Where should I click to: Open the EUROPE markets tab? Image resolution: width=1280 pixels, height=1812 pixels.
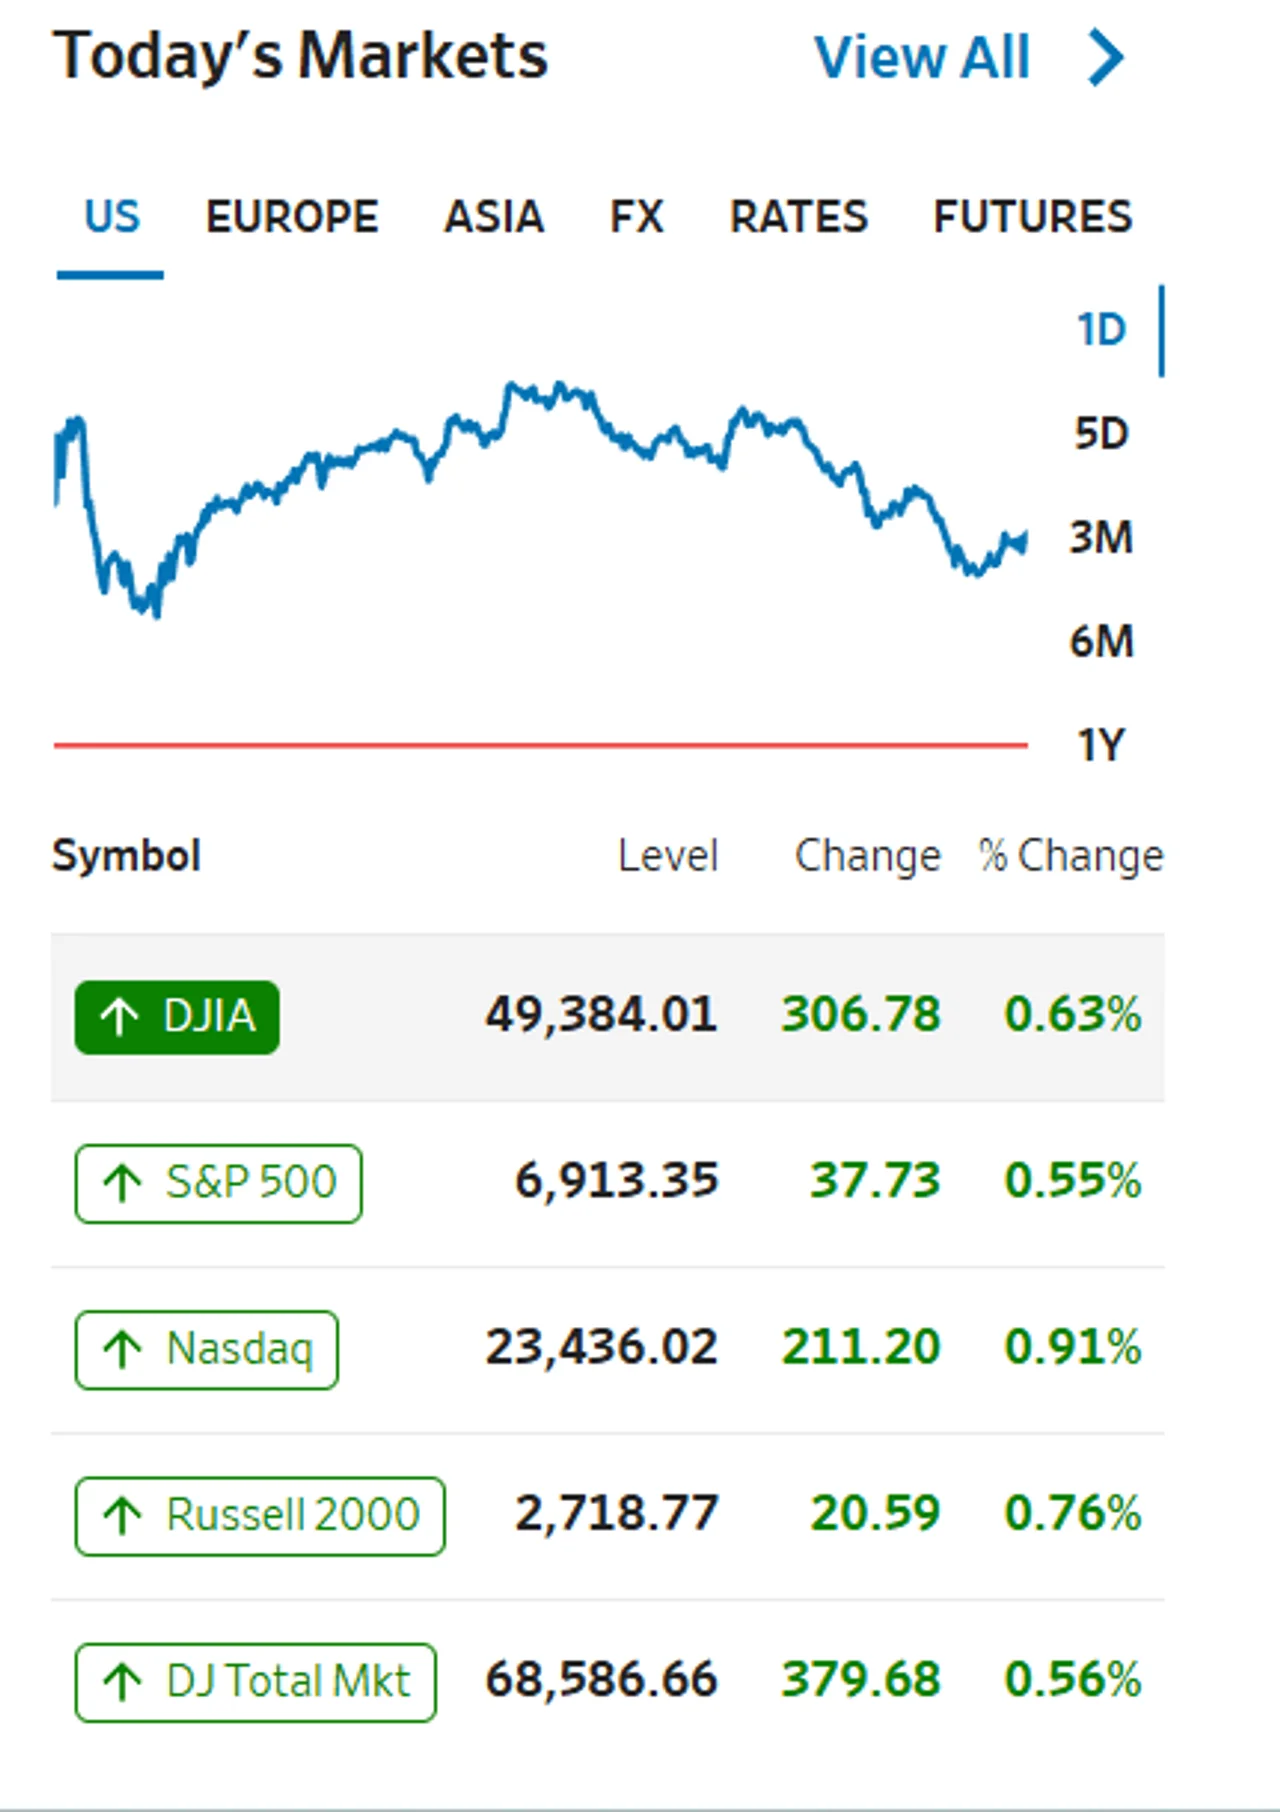(x=292, y=217)
